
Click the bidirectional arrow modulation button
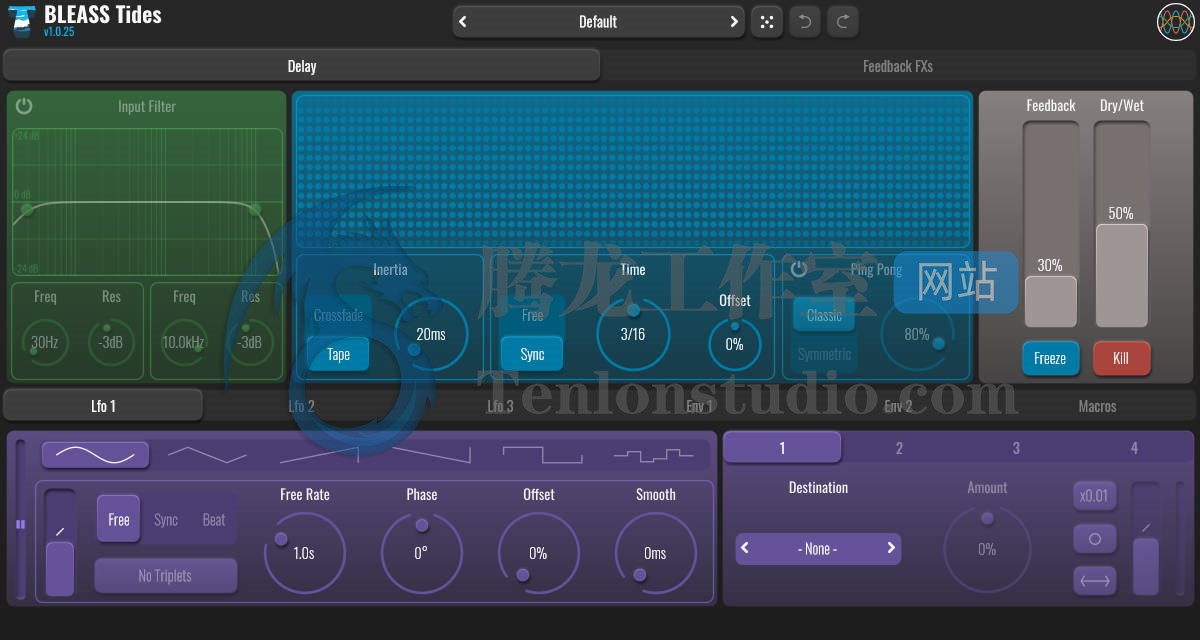[1095, 581]
